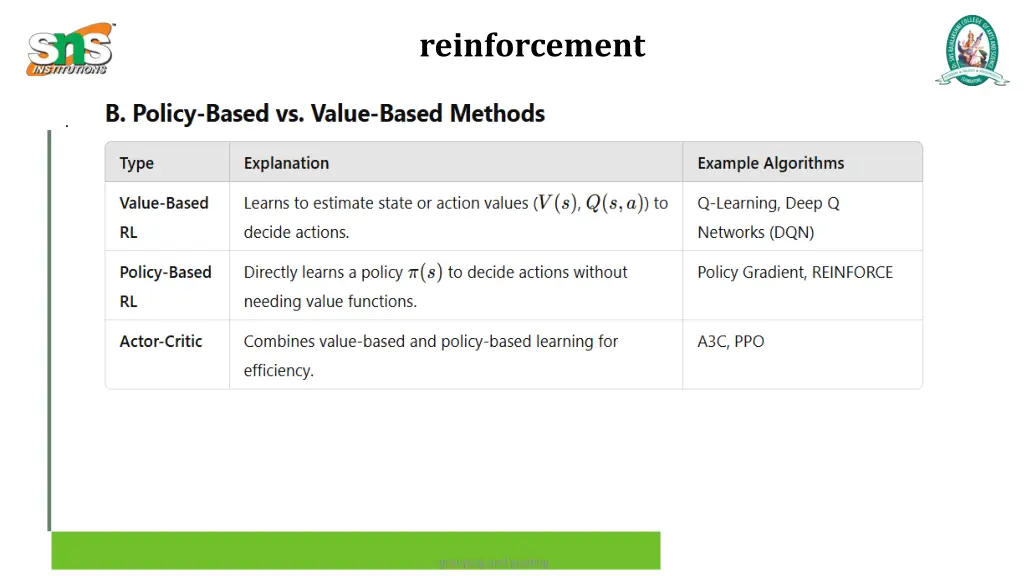Click the college emblem seal logo
This screenshot has height=576, width=1024.
click(972, 50)
